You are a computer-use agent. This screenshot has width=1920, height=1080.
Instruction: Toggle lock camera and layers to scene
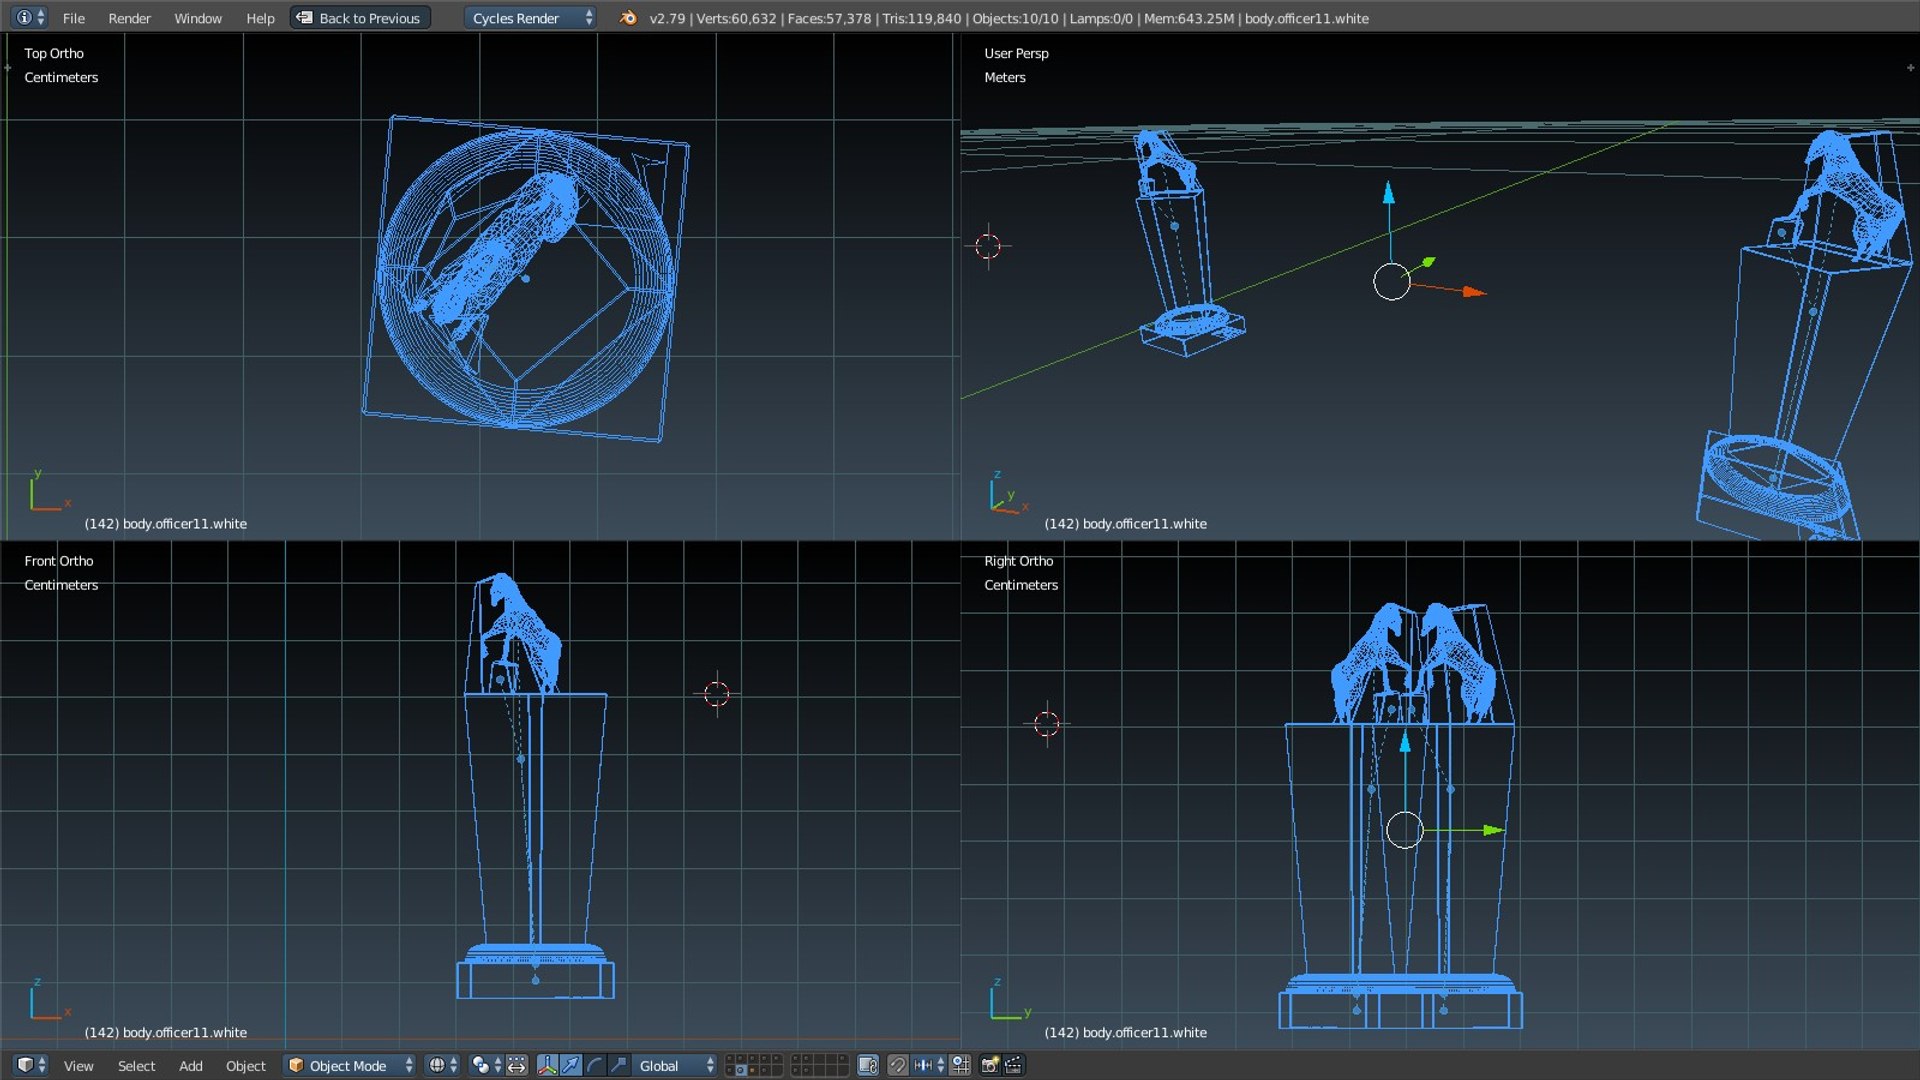868,1065
